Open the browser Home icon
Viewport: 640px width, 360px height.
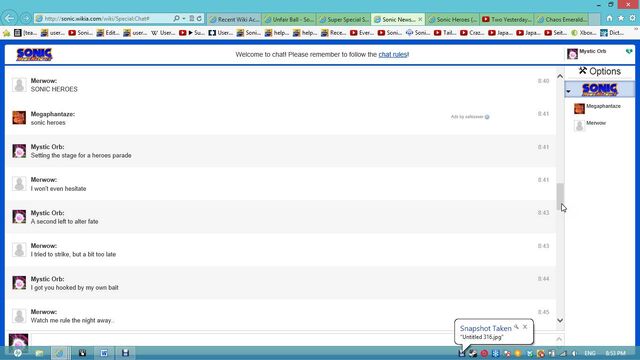point(609,18)
